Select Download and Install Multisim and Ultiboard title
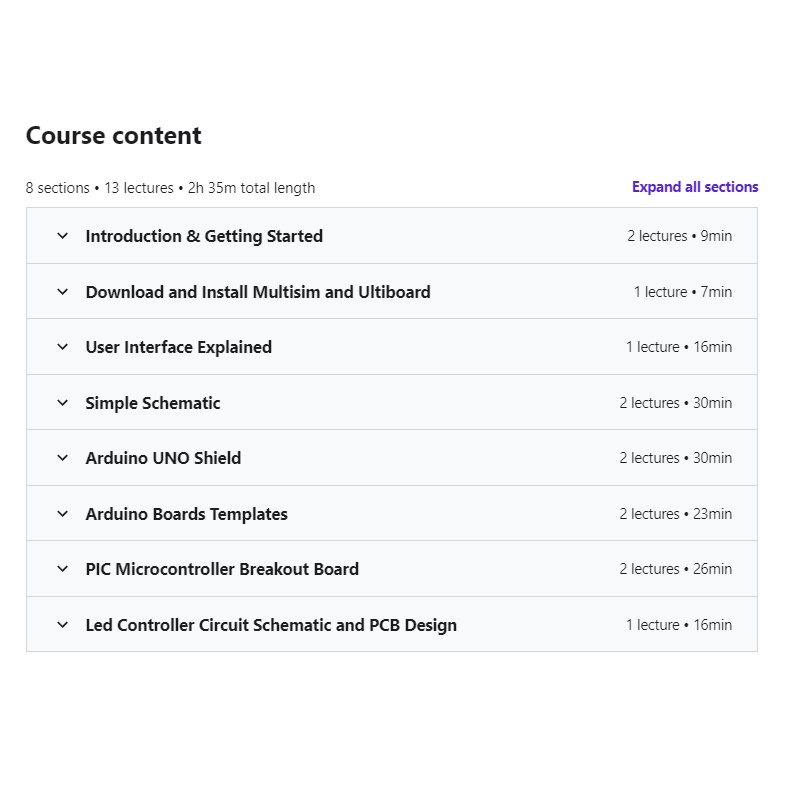785x785 pixels. (258, 292)
